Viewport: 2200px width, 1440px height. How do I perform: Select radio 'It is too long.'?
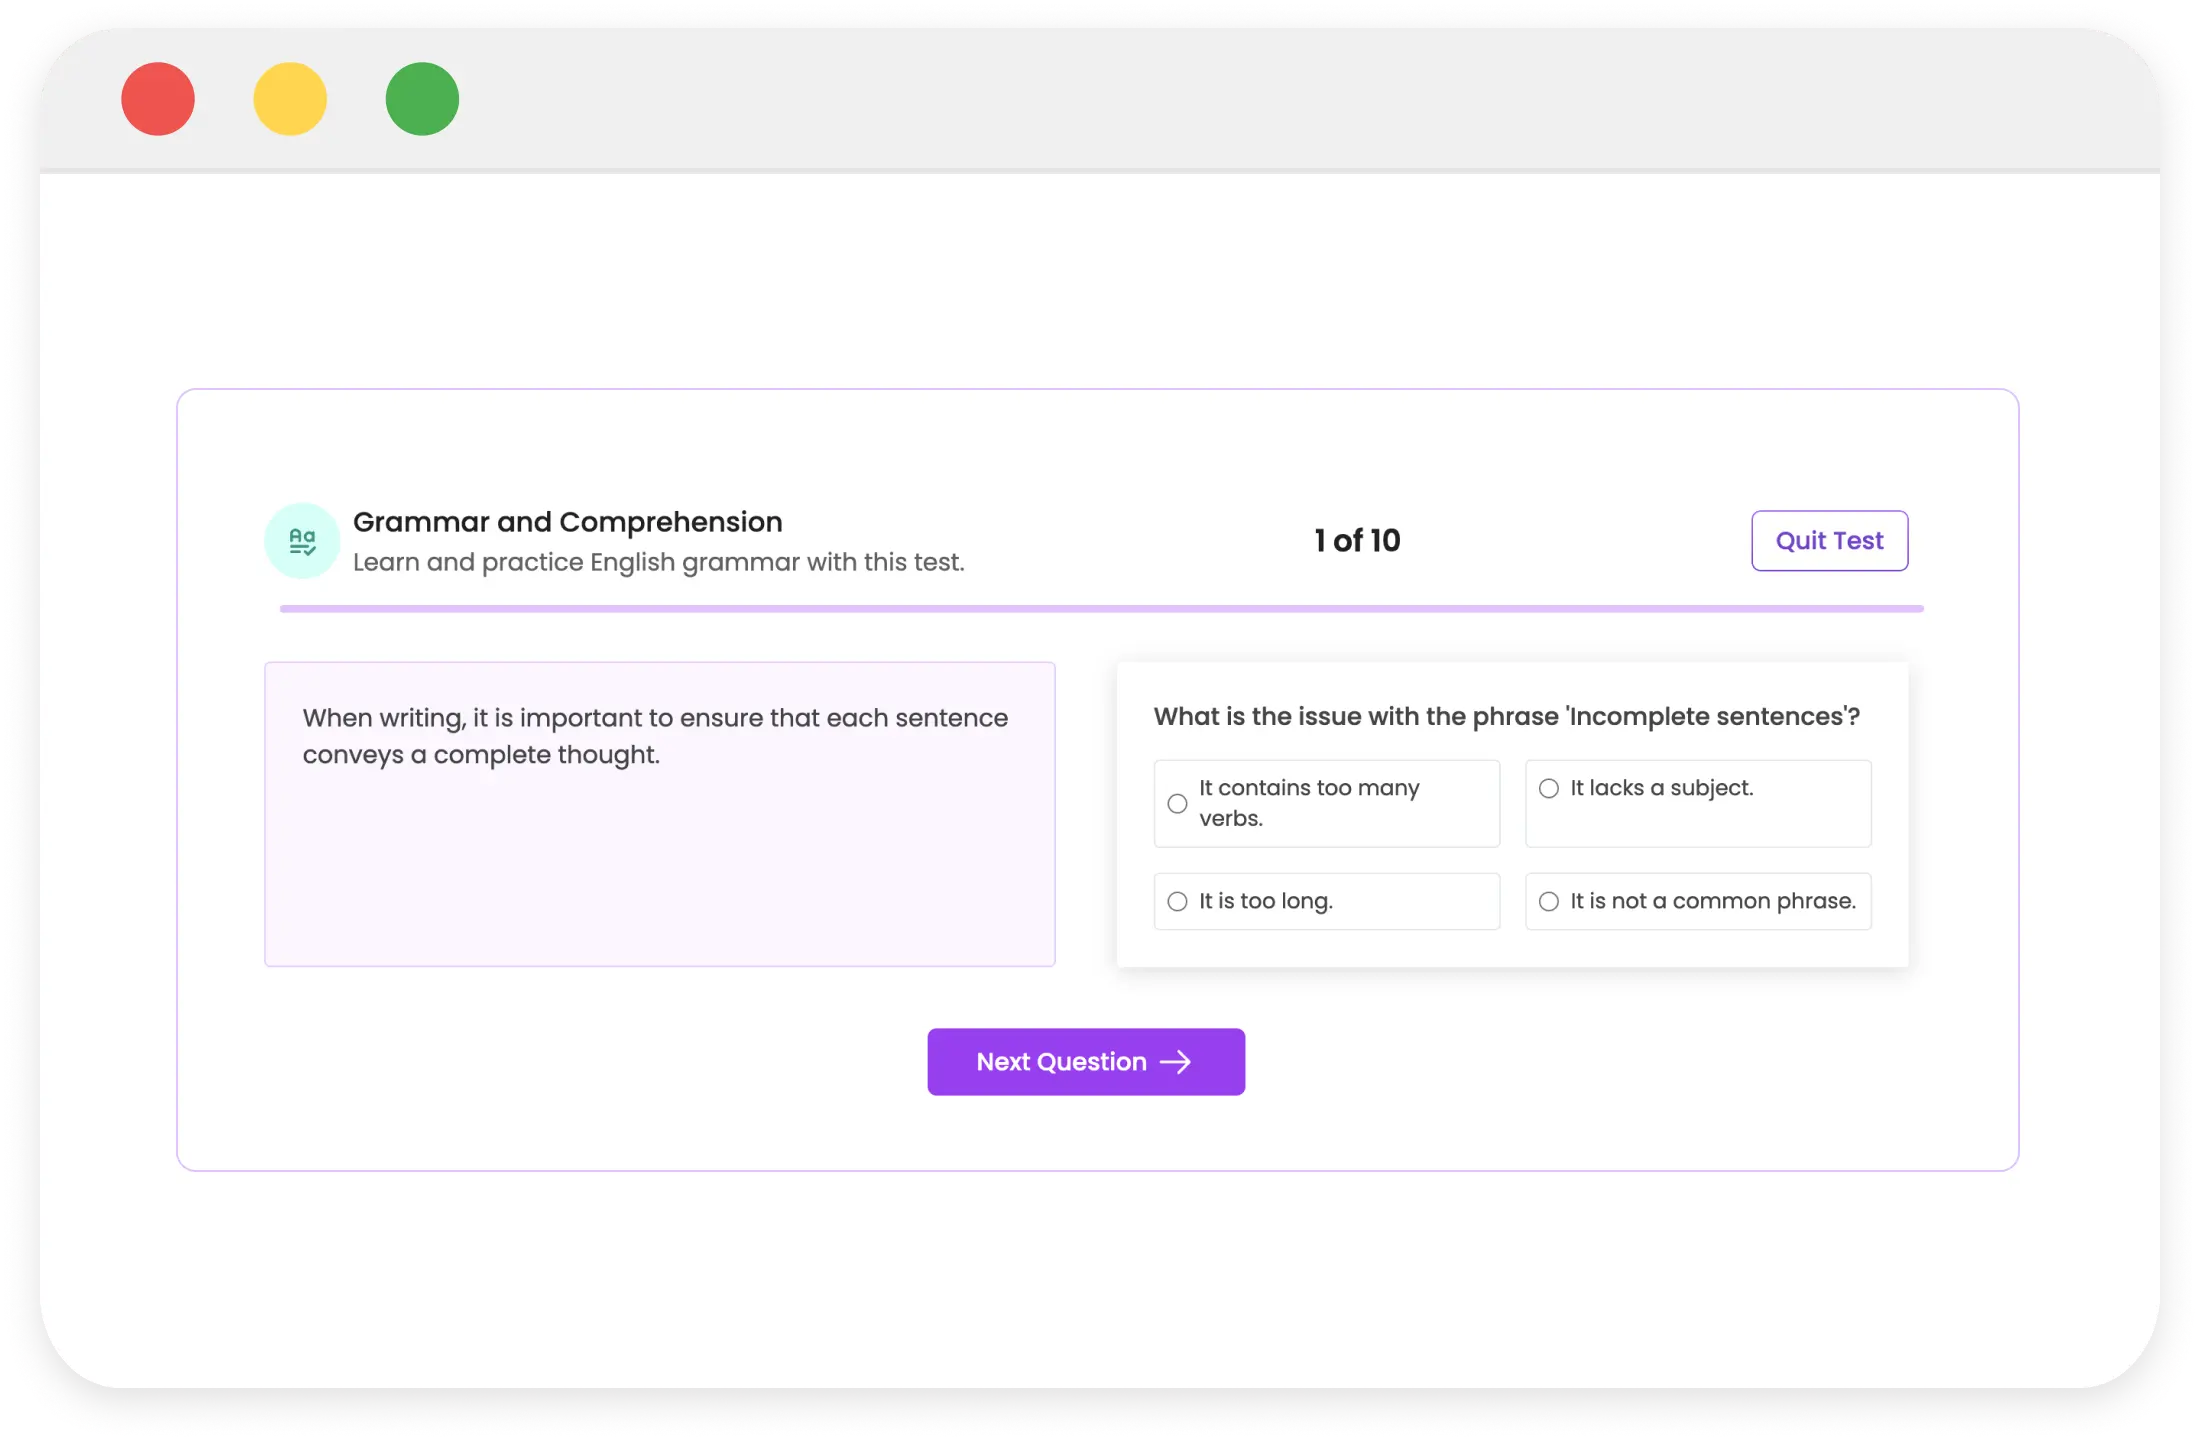(x=1177, y=902)
